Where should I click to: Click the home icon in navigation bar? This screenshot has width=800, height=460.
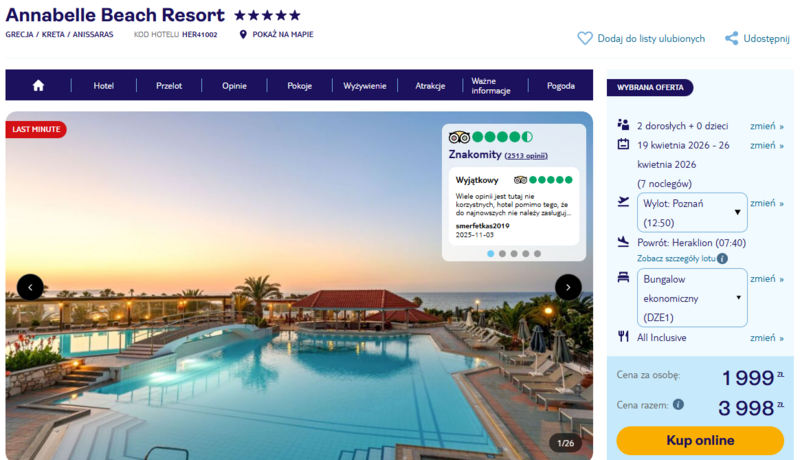38,86
